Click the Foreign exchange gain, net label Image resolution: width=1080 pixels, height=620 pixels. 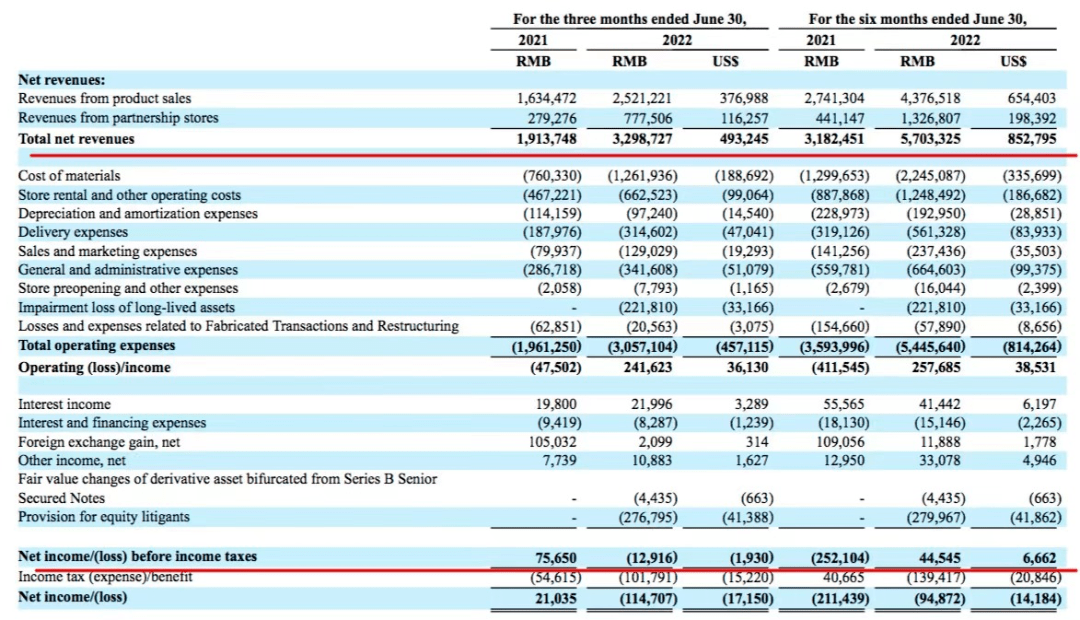pos(98,442)
